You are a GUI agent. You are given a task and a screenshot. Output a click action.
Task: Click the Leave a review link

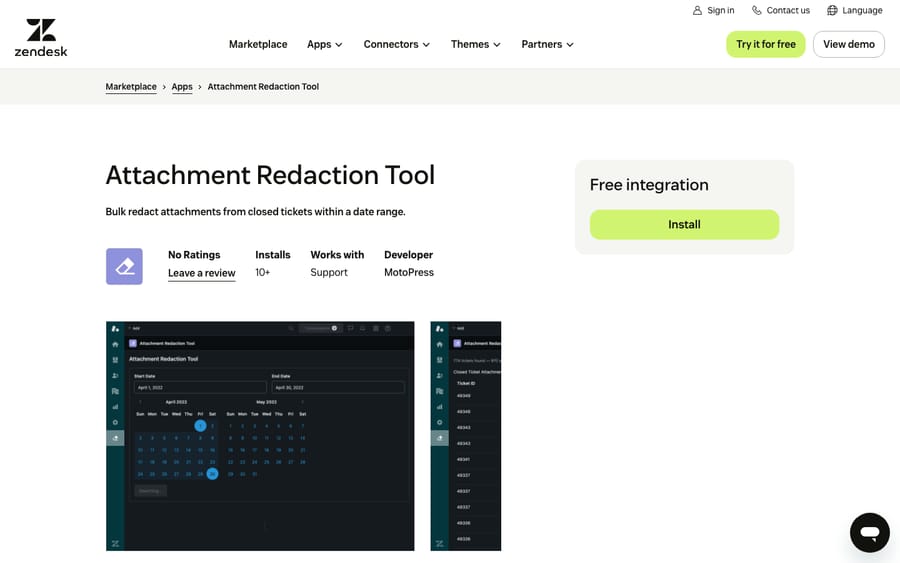(201, 273)
